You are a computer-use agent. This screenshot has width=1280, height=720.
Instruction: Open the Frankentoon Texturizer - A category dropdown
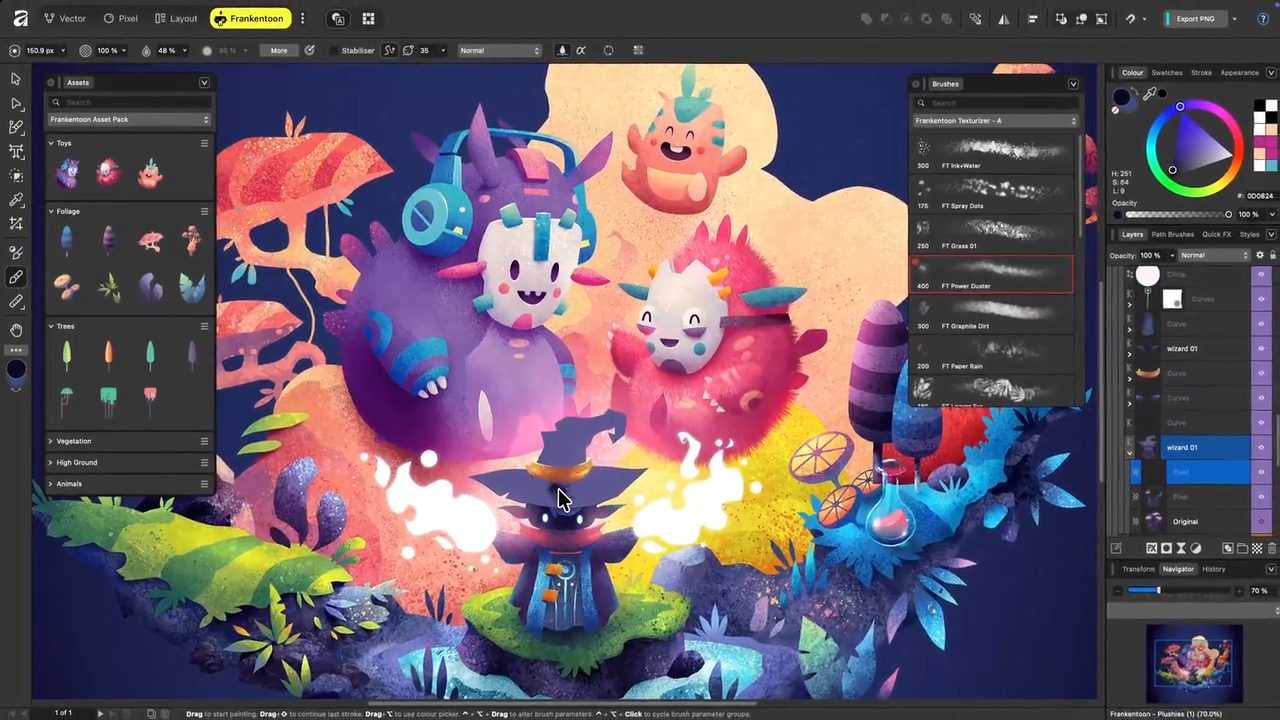(x=995, y=121)
